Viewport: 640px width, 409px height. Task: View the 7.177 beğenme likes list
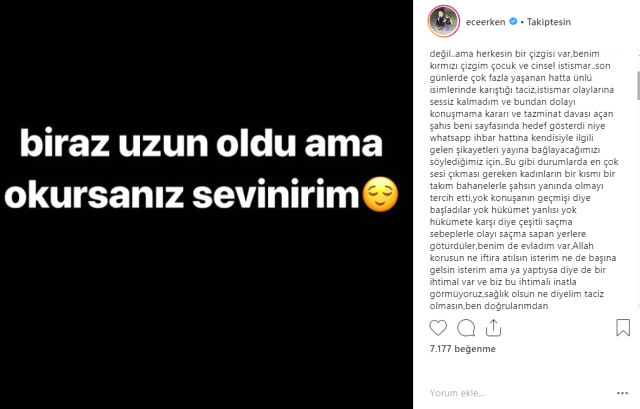pyautogui.click(x=462, y=349)
